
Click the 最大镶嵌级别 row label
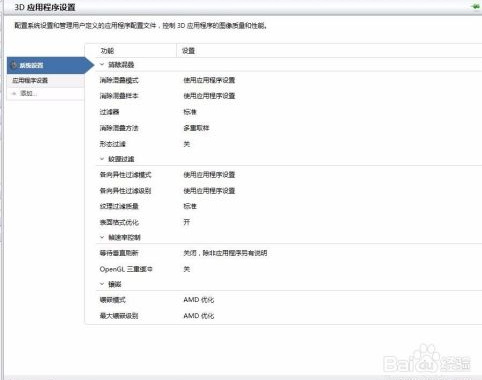coord(119,316)
